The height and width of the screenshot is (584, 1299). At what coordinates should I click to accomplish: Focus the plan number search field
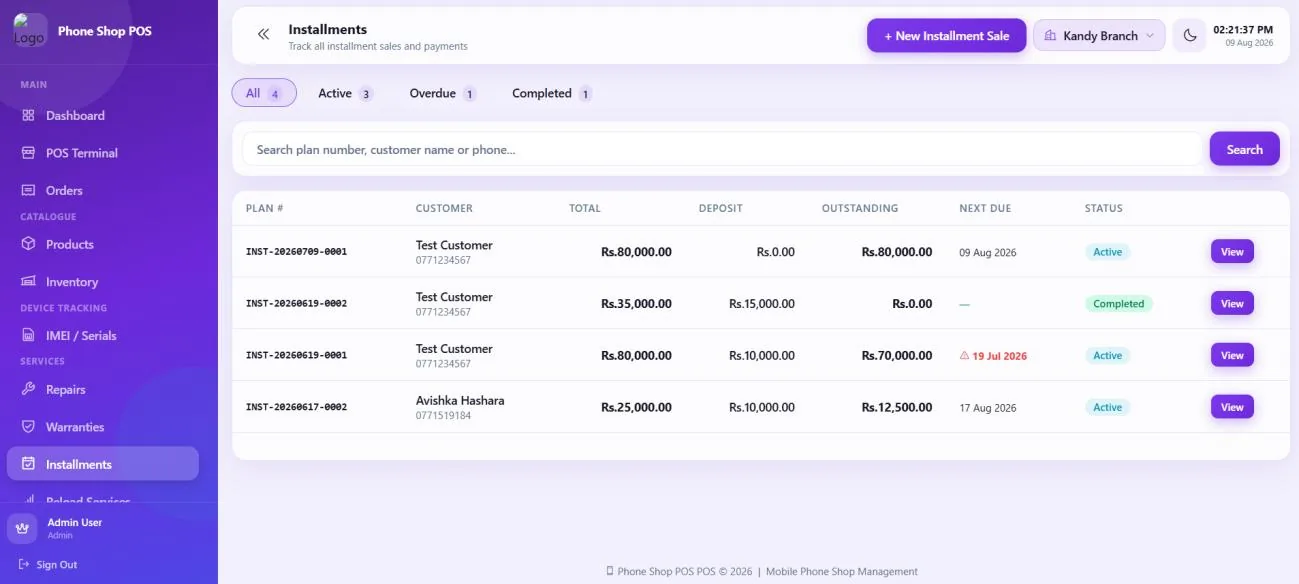coord(722,149)
